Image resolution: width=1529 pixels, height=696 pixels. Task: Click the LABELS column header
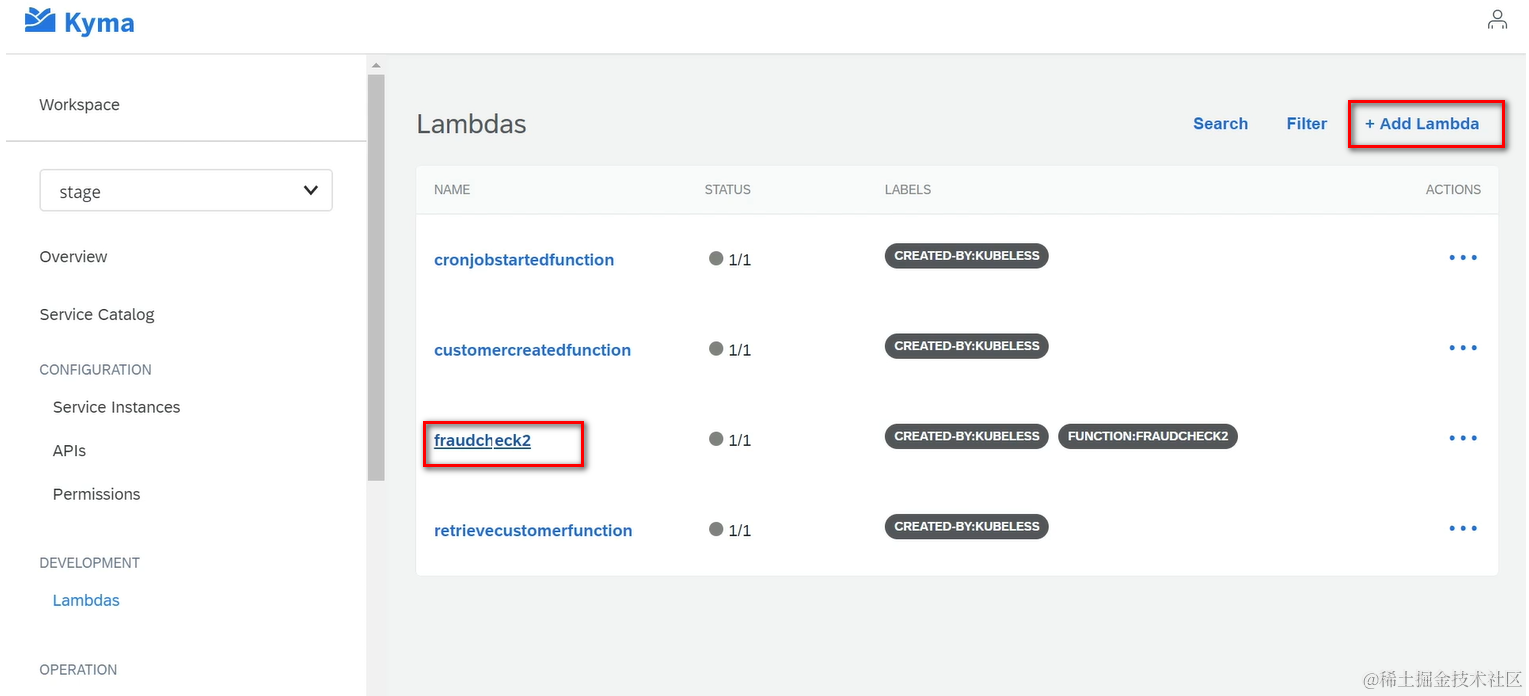point(908,189)
